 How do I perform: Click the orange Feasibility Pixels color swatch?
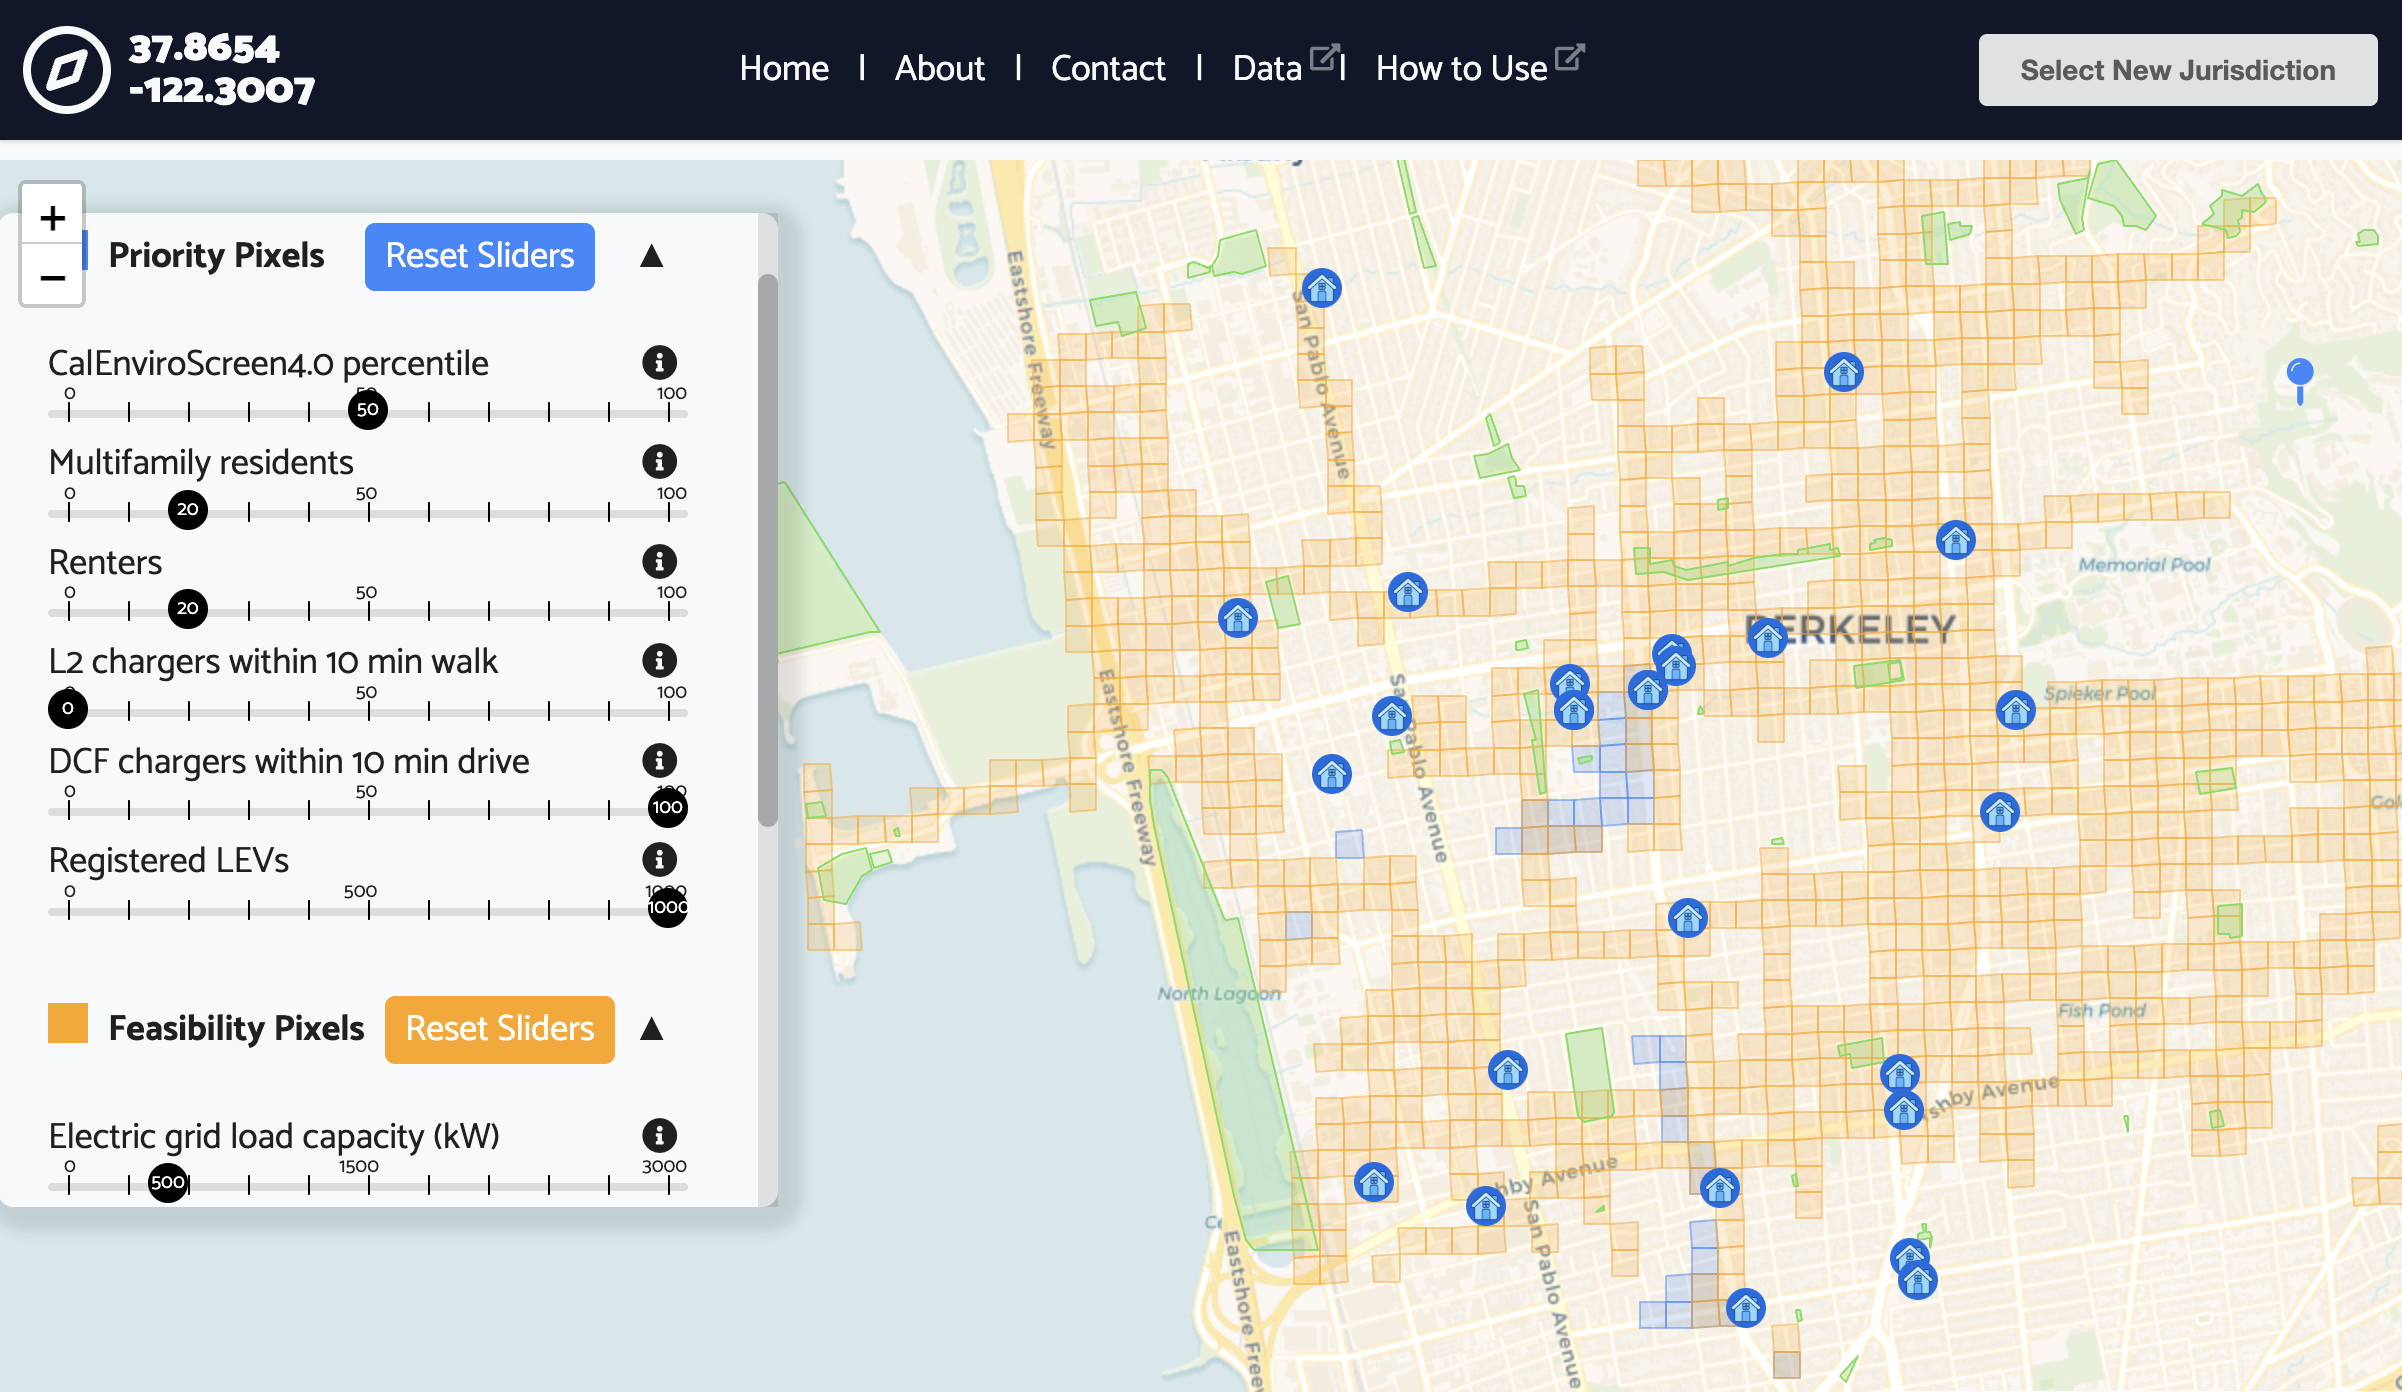(68, 1024)
